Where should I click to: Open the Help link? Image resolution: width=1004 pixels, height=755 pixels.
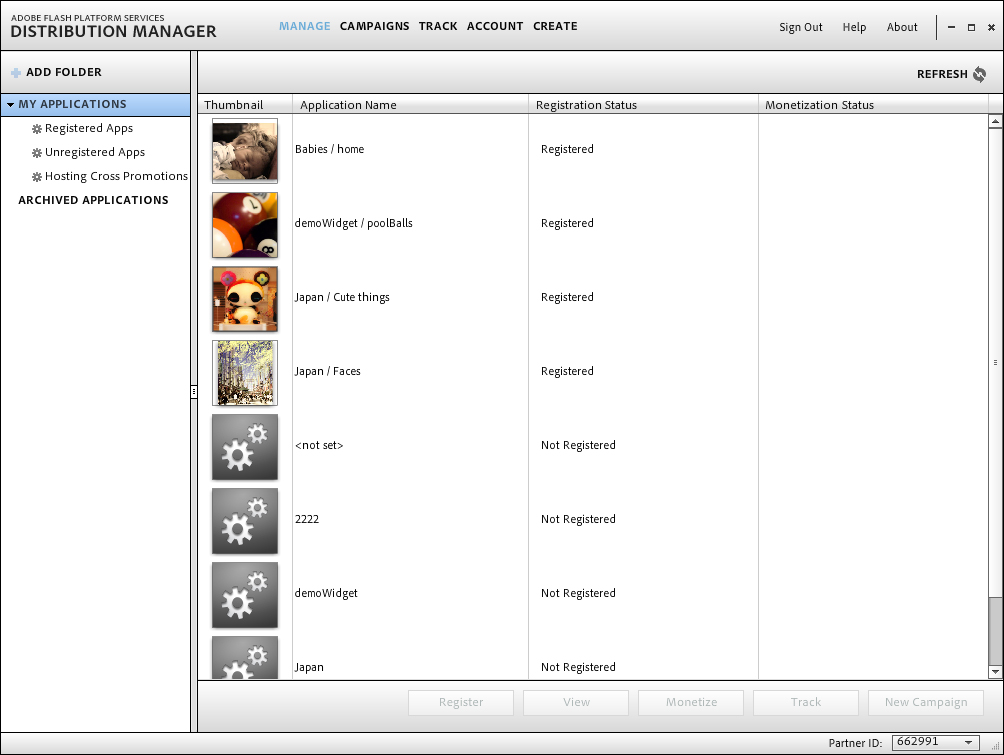854,27
